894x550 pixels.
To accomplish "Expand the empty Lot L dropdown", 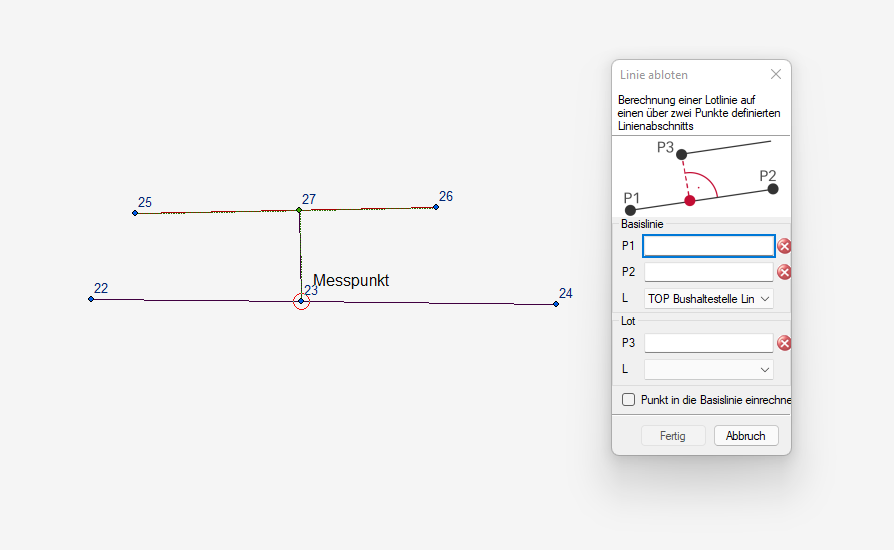I will (708, 370).
